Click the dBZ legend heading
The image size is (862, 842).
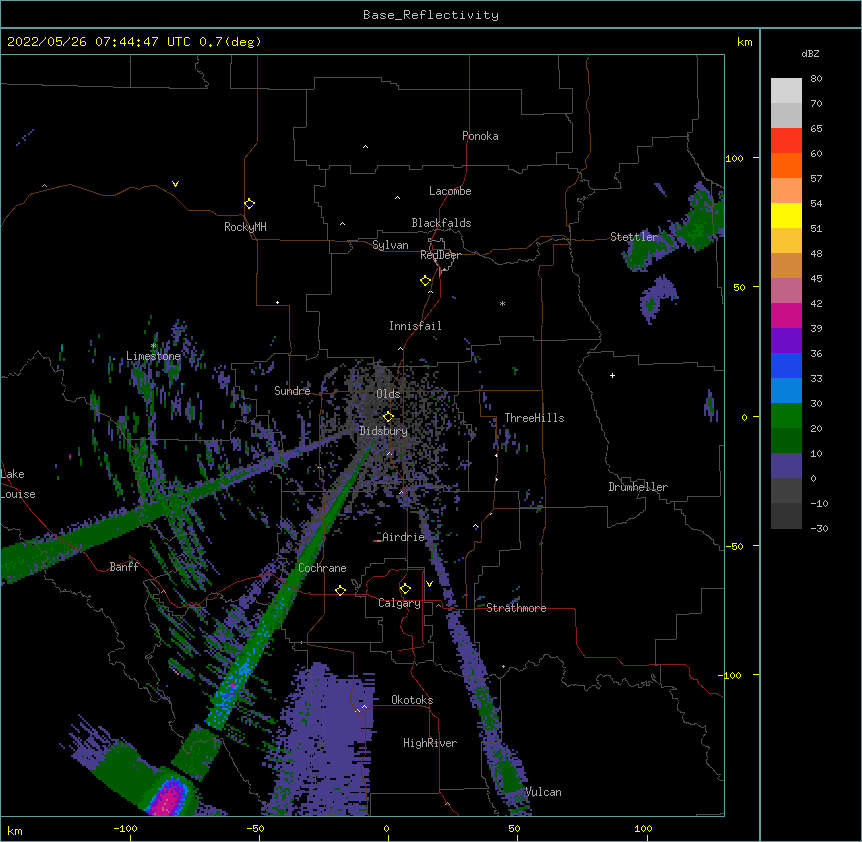click(x=810, y=53)
